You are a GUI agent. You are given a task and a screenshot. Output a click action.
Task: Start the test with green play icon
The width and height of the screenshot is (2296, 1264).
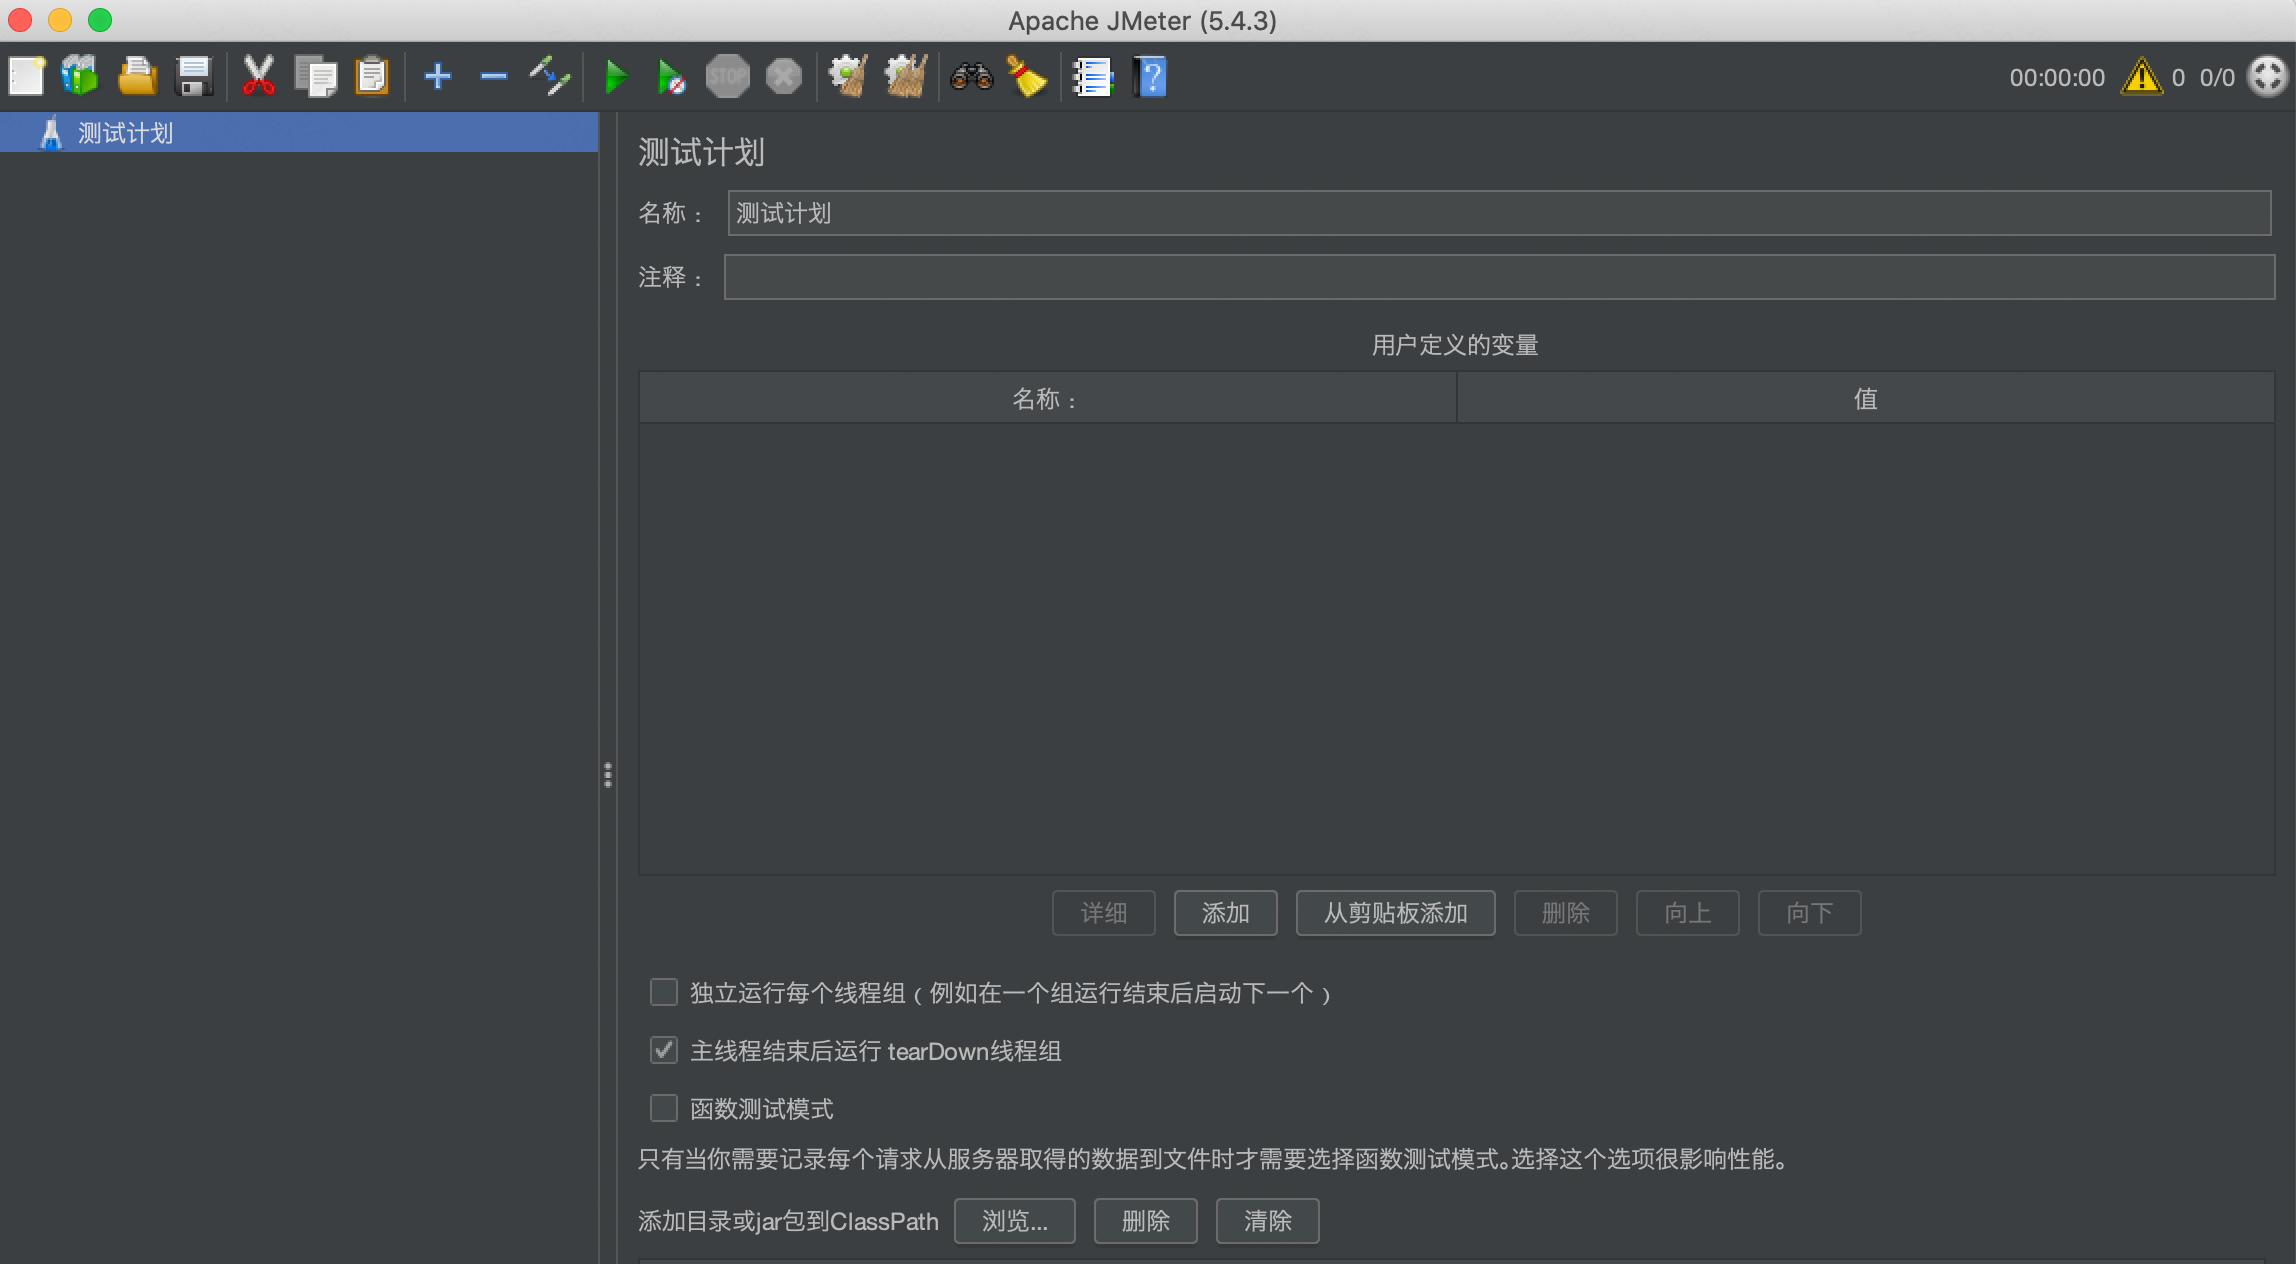(x=616, y=77)
